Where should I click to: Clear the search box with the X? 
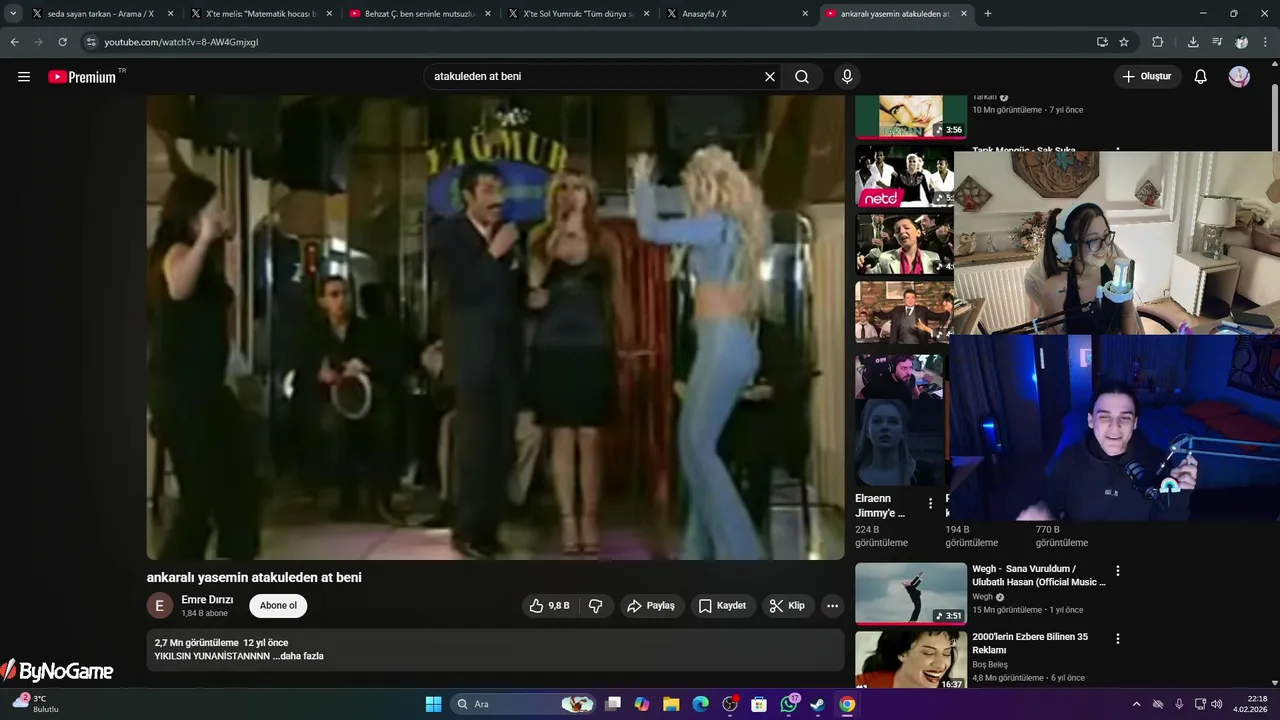tap(770, 77)
